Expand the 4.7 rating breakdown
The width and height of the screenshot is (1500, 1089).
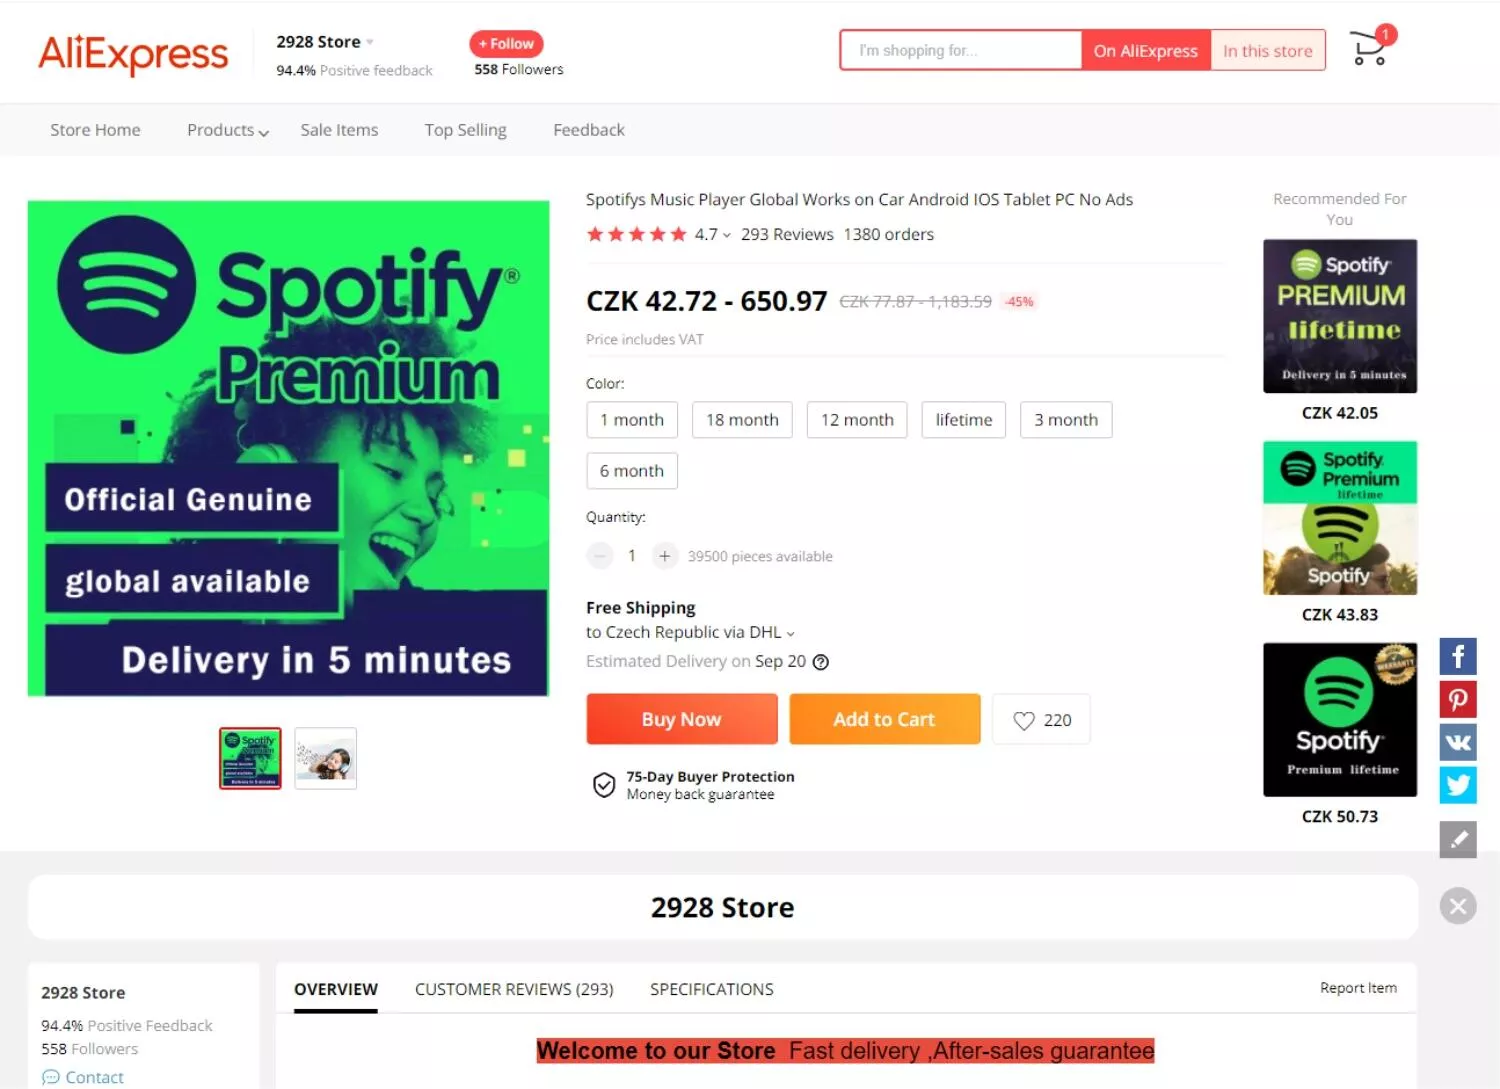(x=713, y=234)
